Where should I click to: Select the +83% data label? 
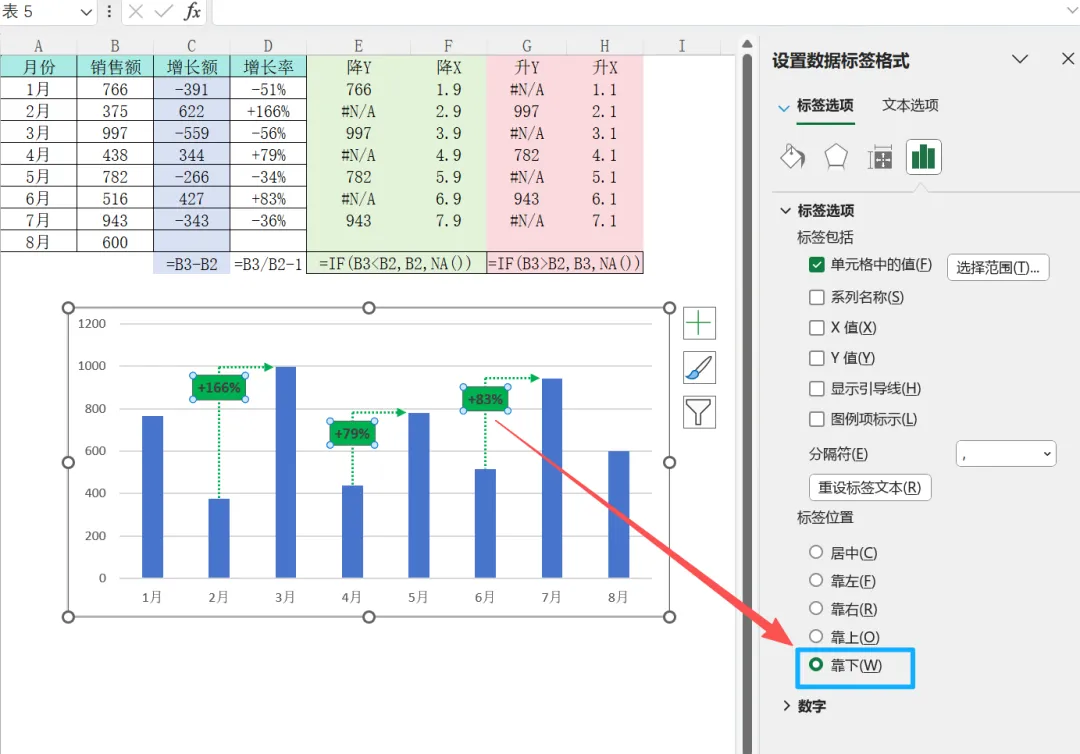tap(486, 399)
